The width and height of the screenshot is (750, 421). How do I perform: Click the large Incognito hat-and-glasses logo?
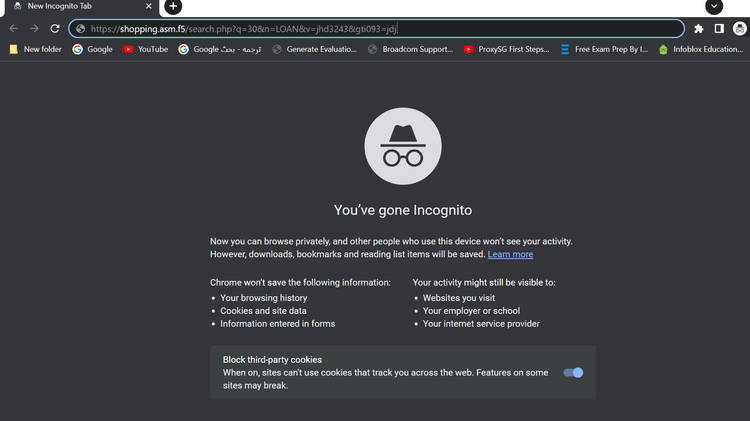click(403, 146)
